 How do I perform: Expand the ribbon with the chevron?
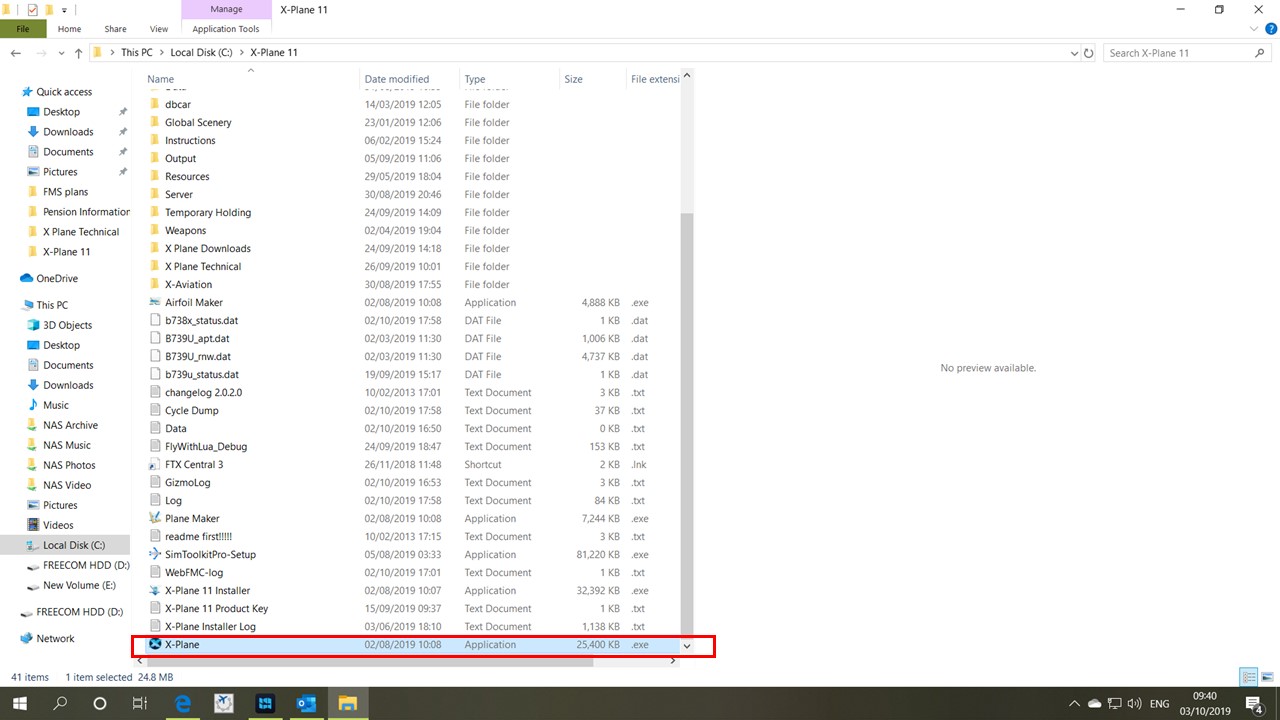1255,29
